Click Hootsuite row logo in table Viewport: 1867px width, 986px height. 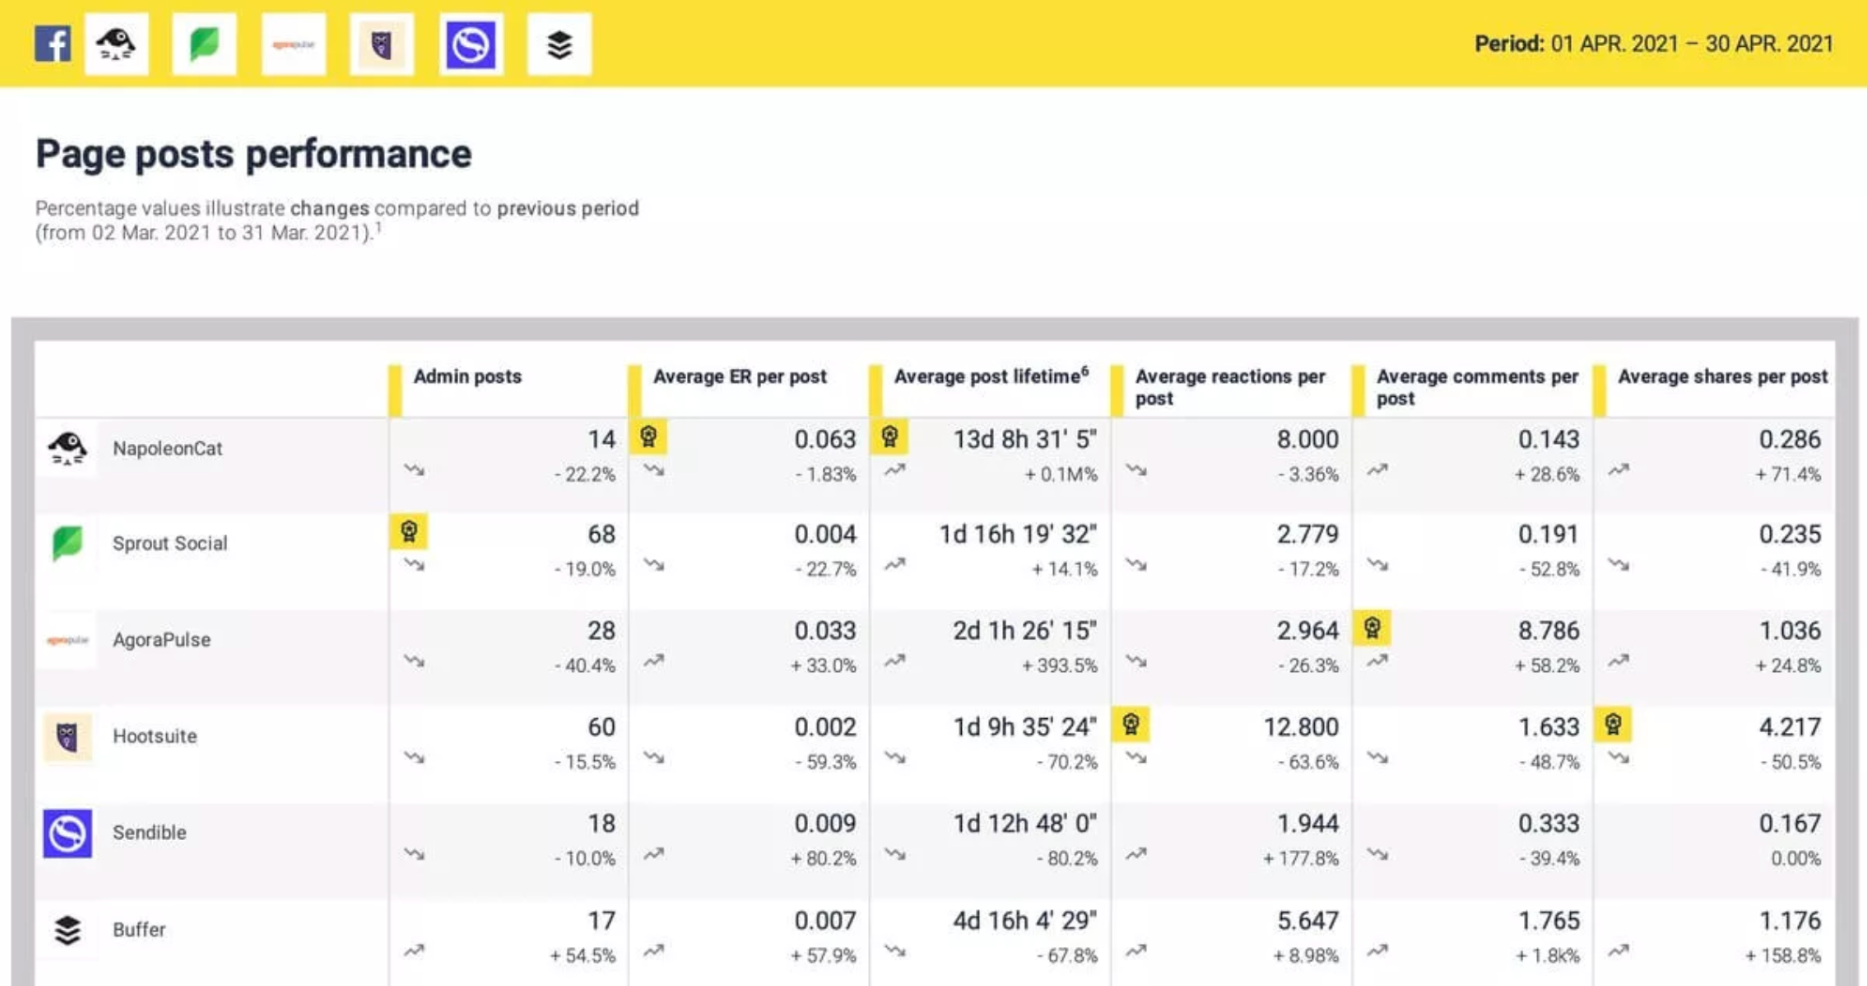coord(68,737)
